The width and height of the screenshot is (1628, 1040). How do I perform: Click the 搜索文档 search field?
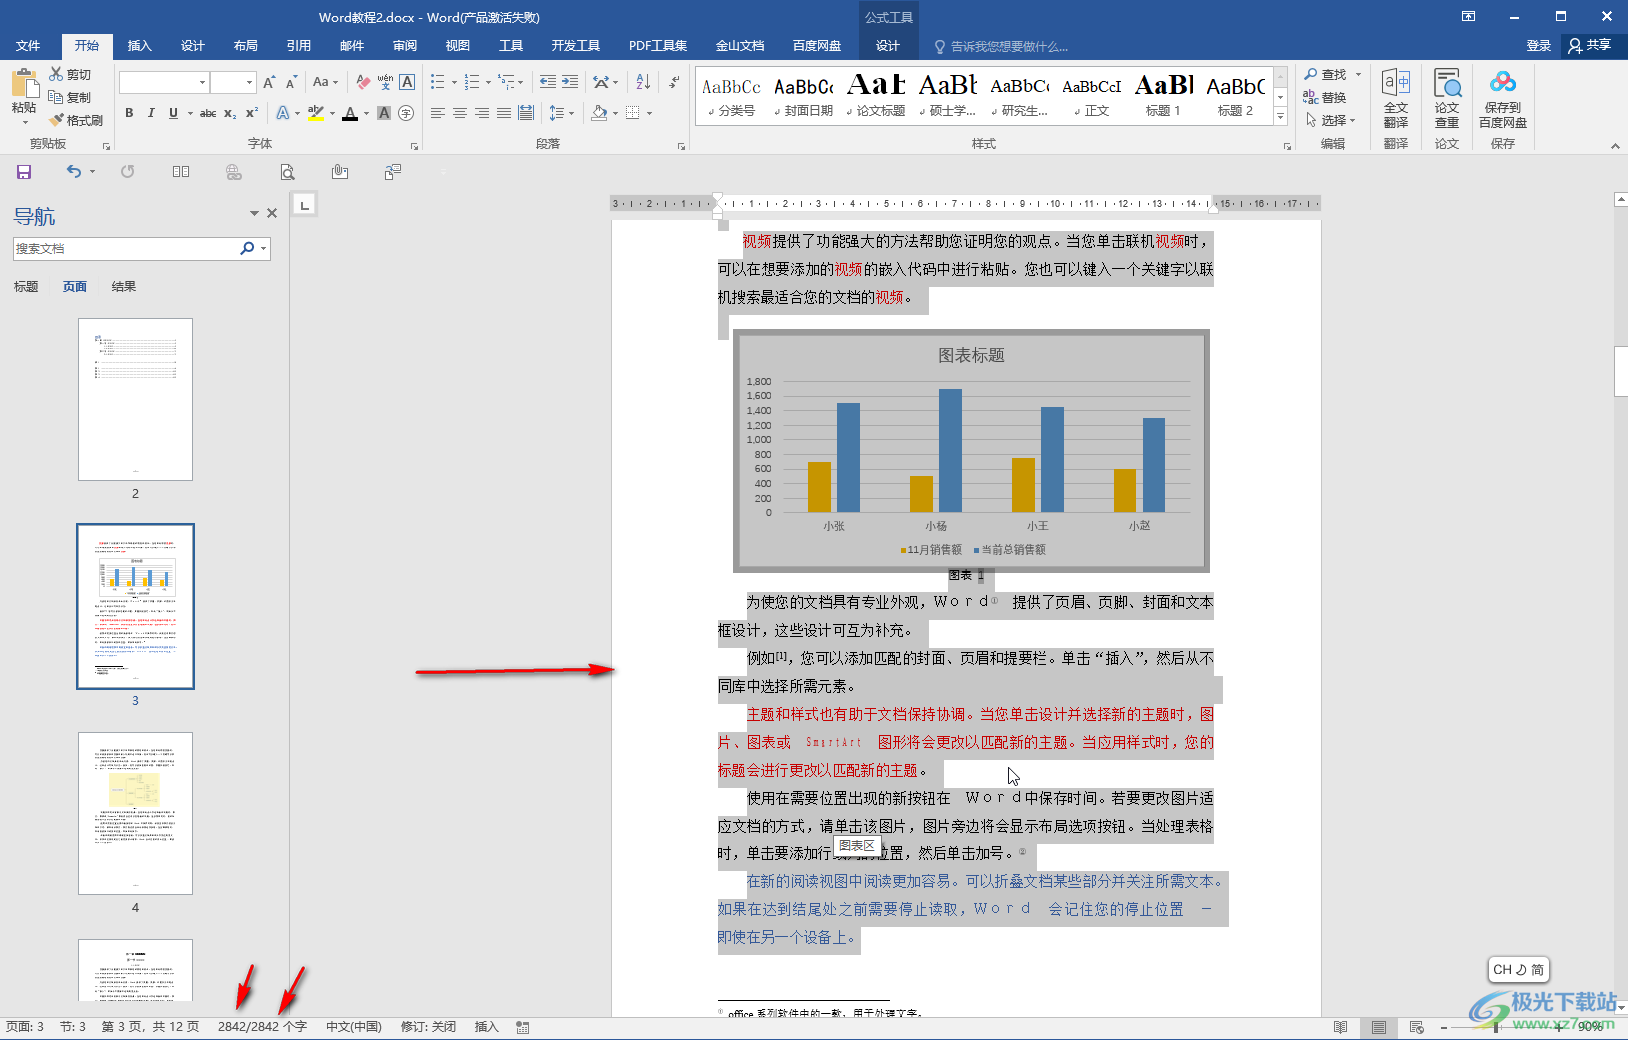pos(125,248)
